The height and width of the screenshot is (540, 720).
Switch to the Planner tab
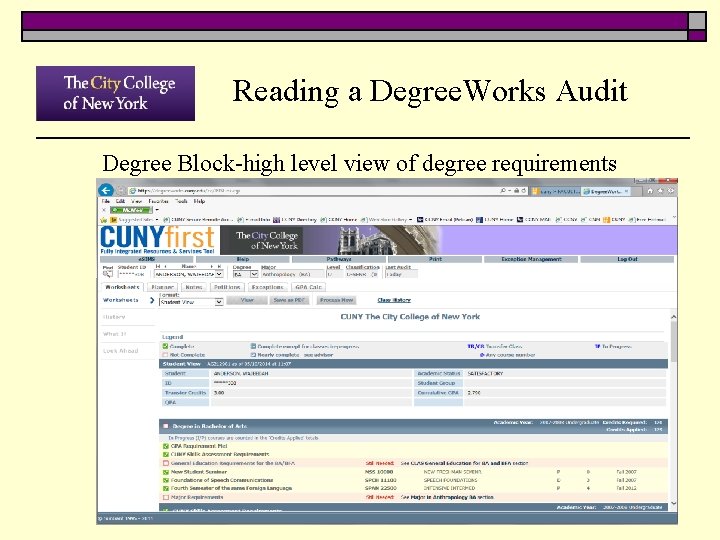[x=162, y=287]
